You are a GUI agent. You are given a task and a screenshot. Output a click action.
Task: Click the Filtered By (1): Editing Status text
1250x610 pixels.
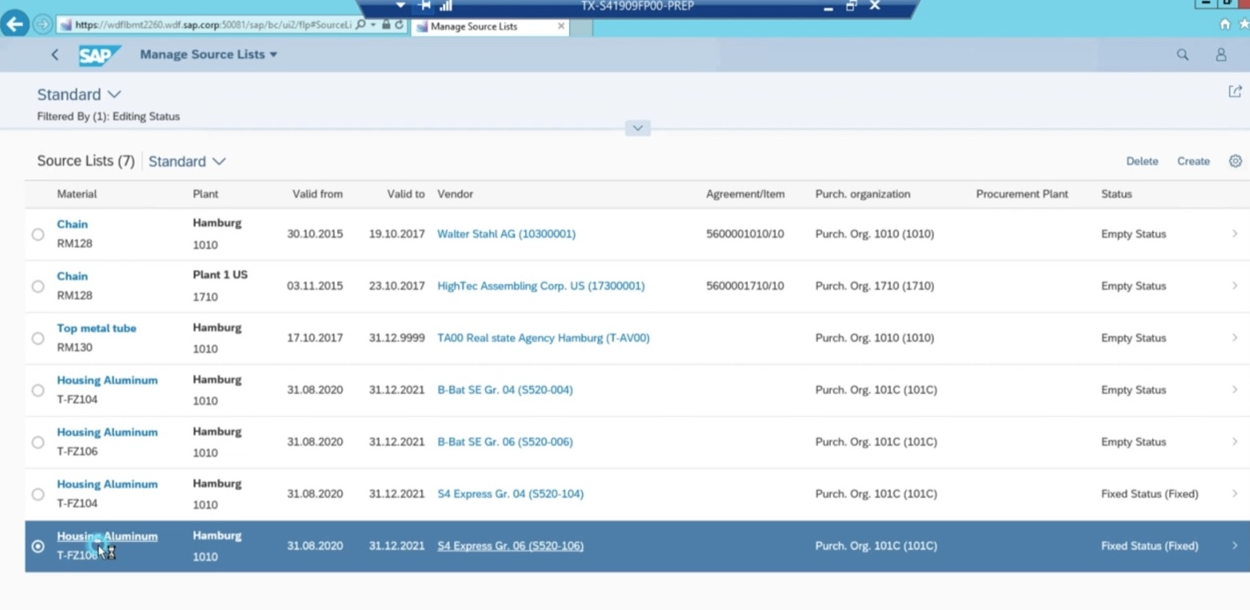point(108,117)
